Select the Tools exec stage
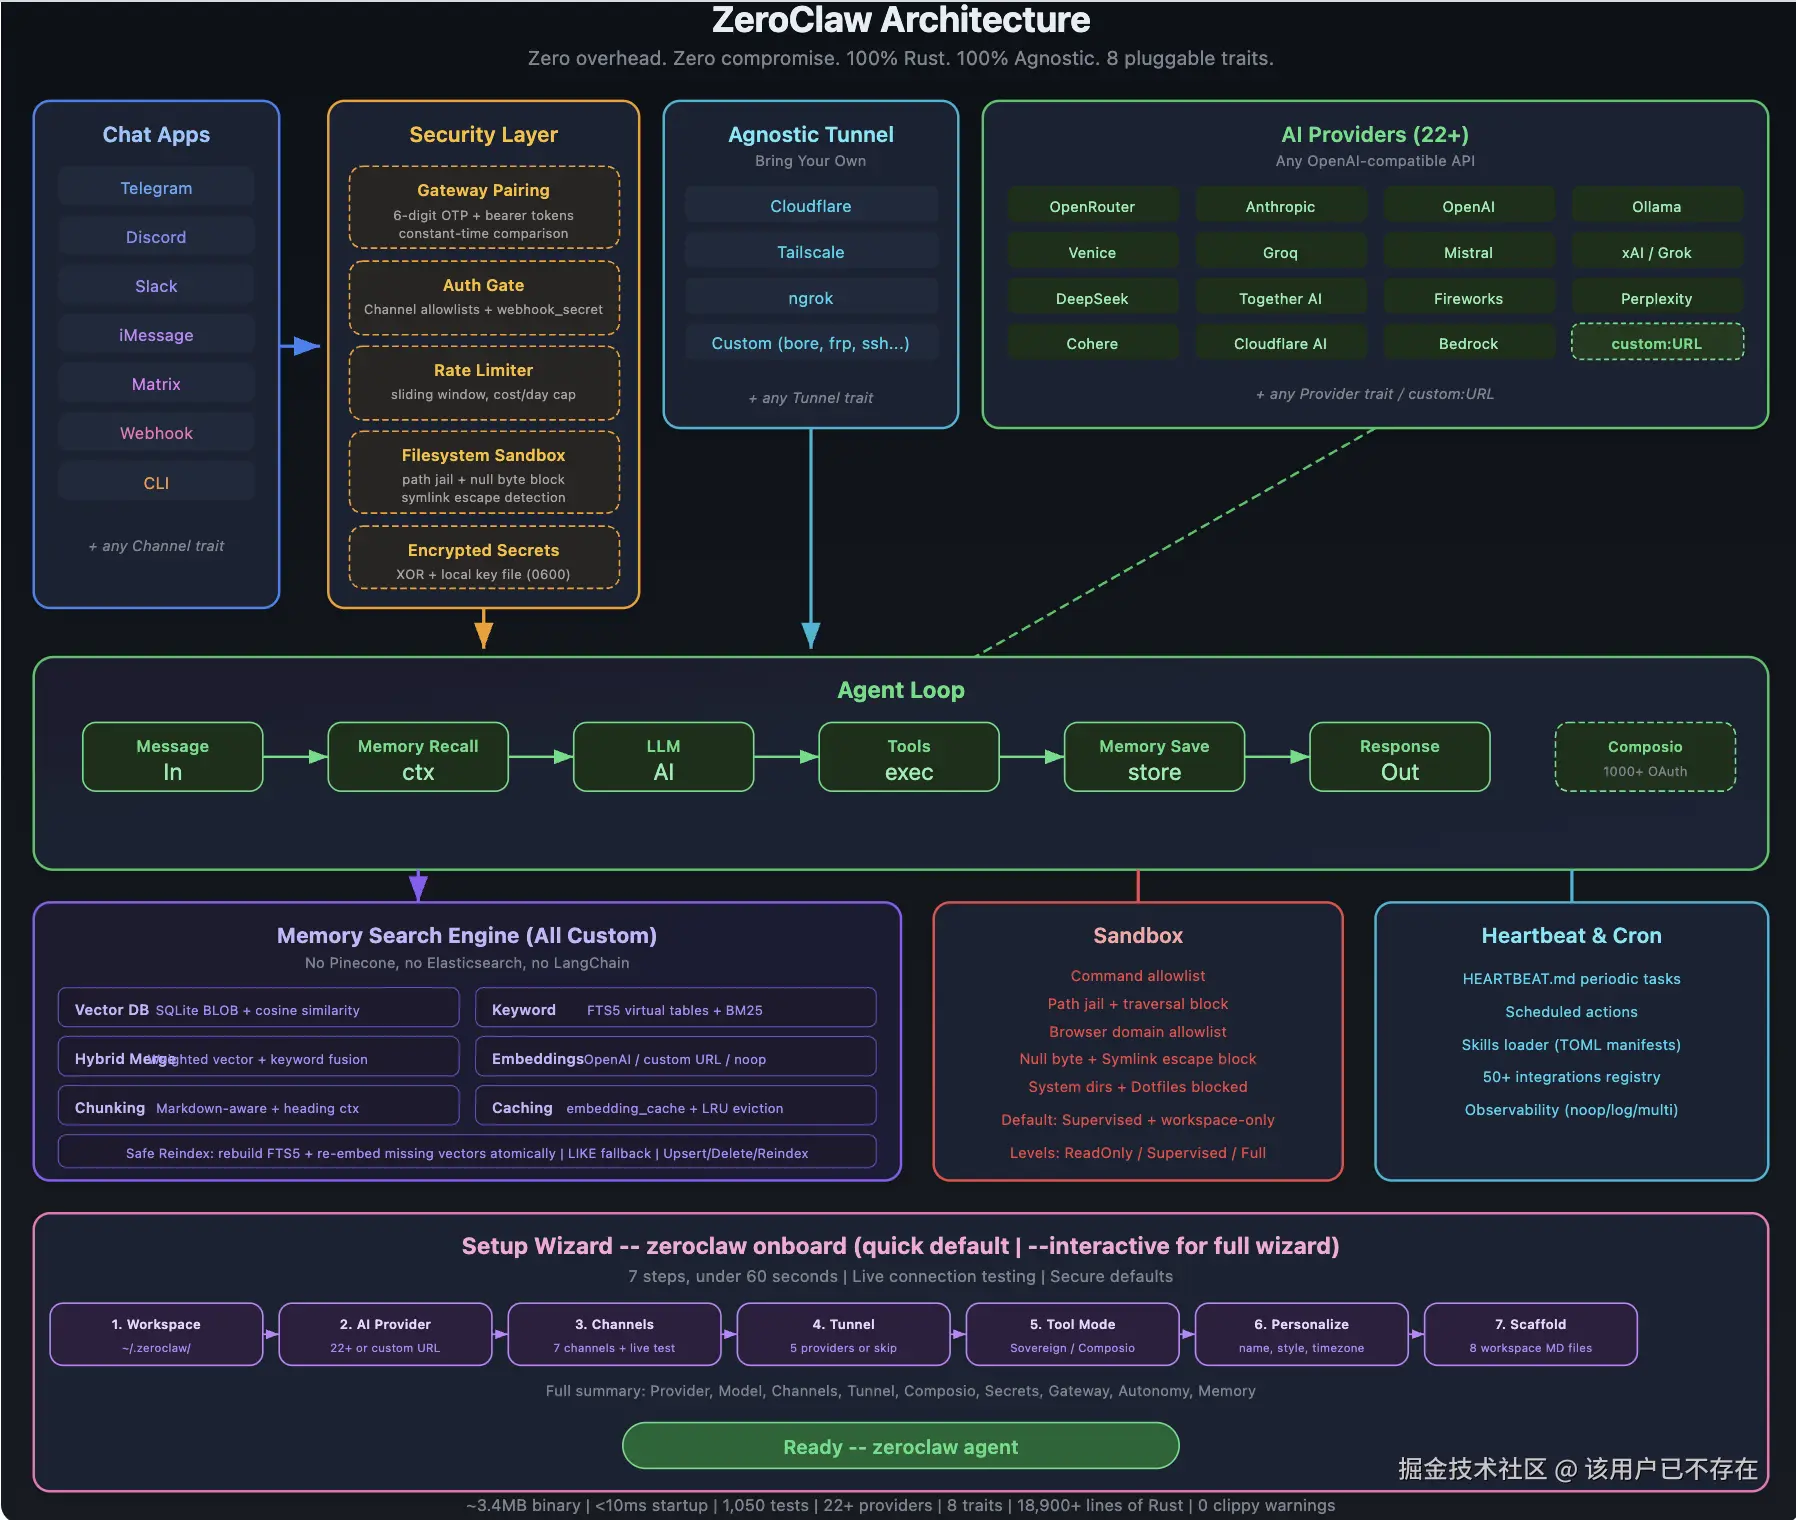This screenshot has height=1520, width=1796. (x=909, y=757)
